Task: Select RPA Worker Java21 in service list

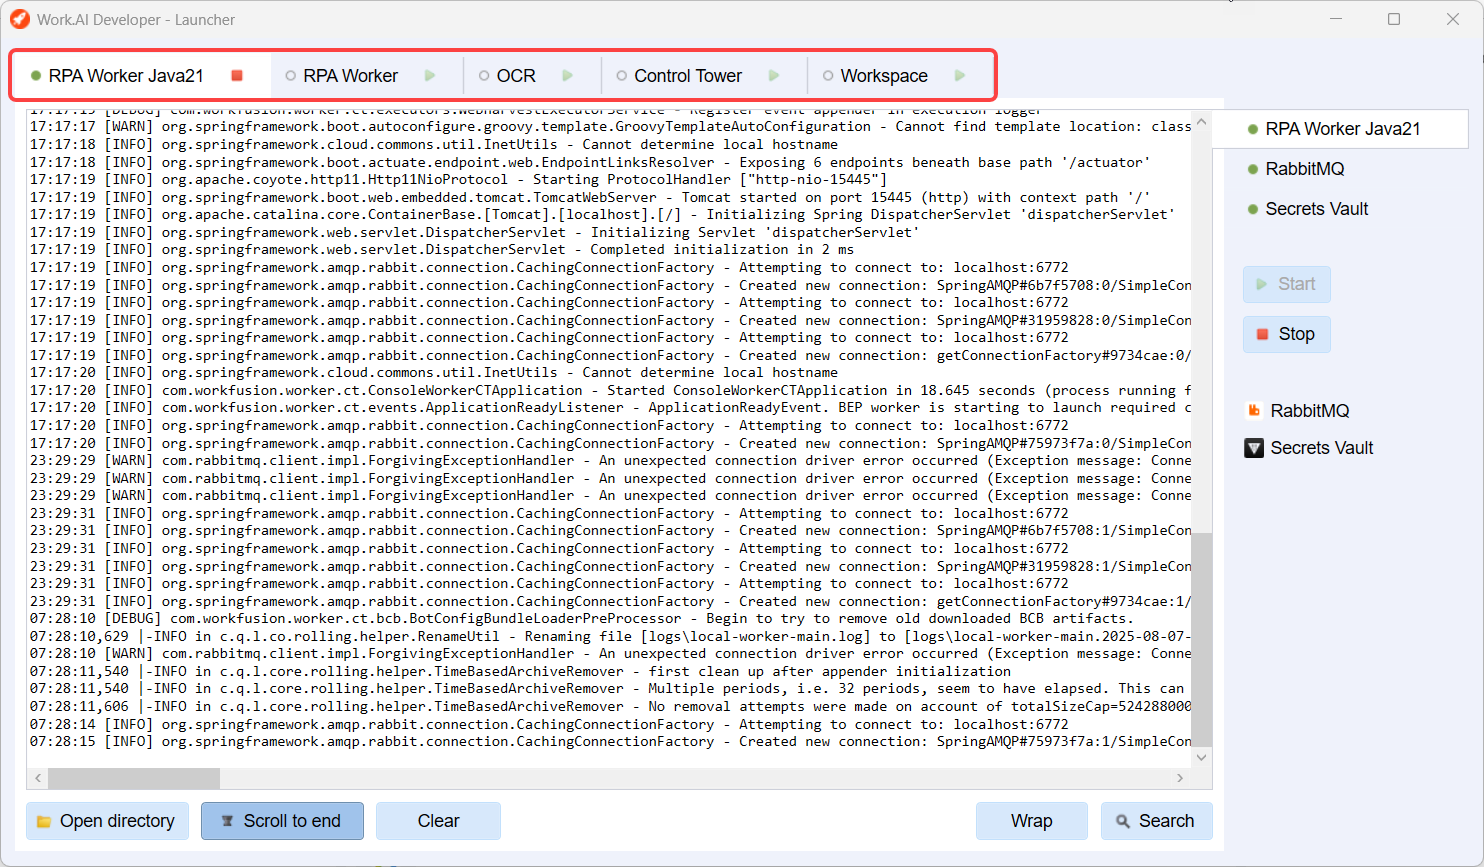Action: [x=1340, y=129]
